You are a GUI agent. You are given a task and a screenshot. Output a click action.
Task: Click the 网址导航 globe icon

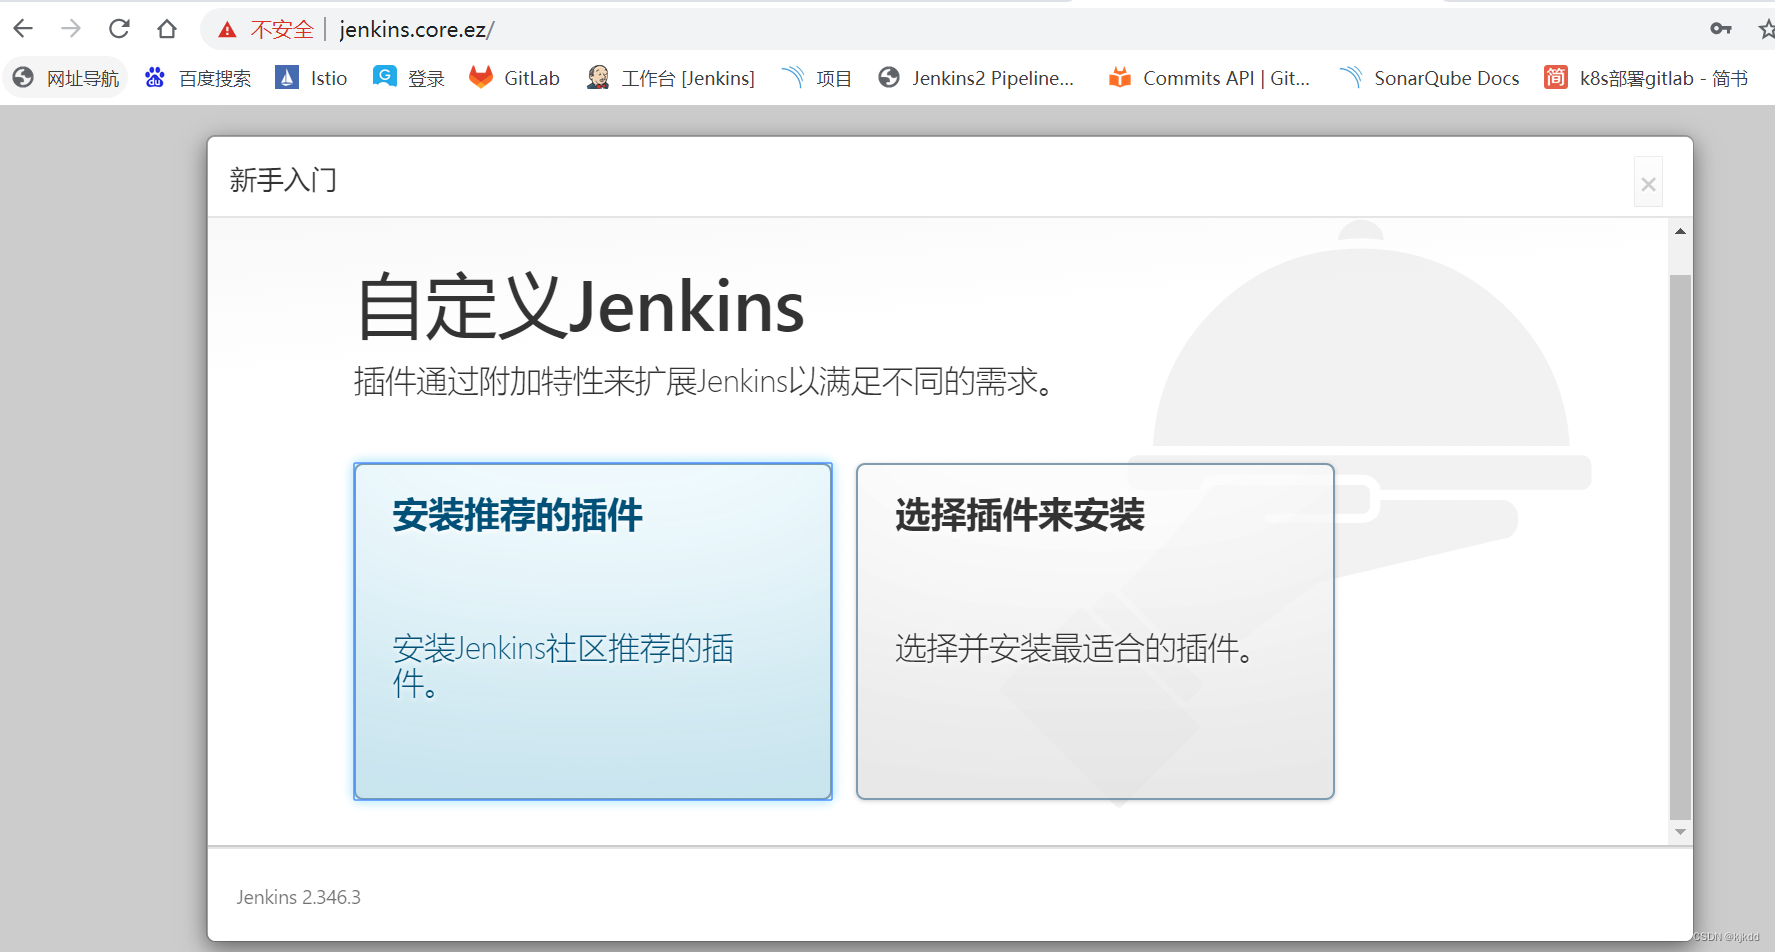23,77
